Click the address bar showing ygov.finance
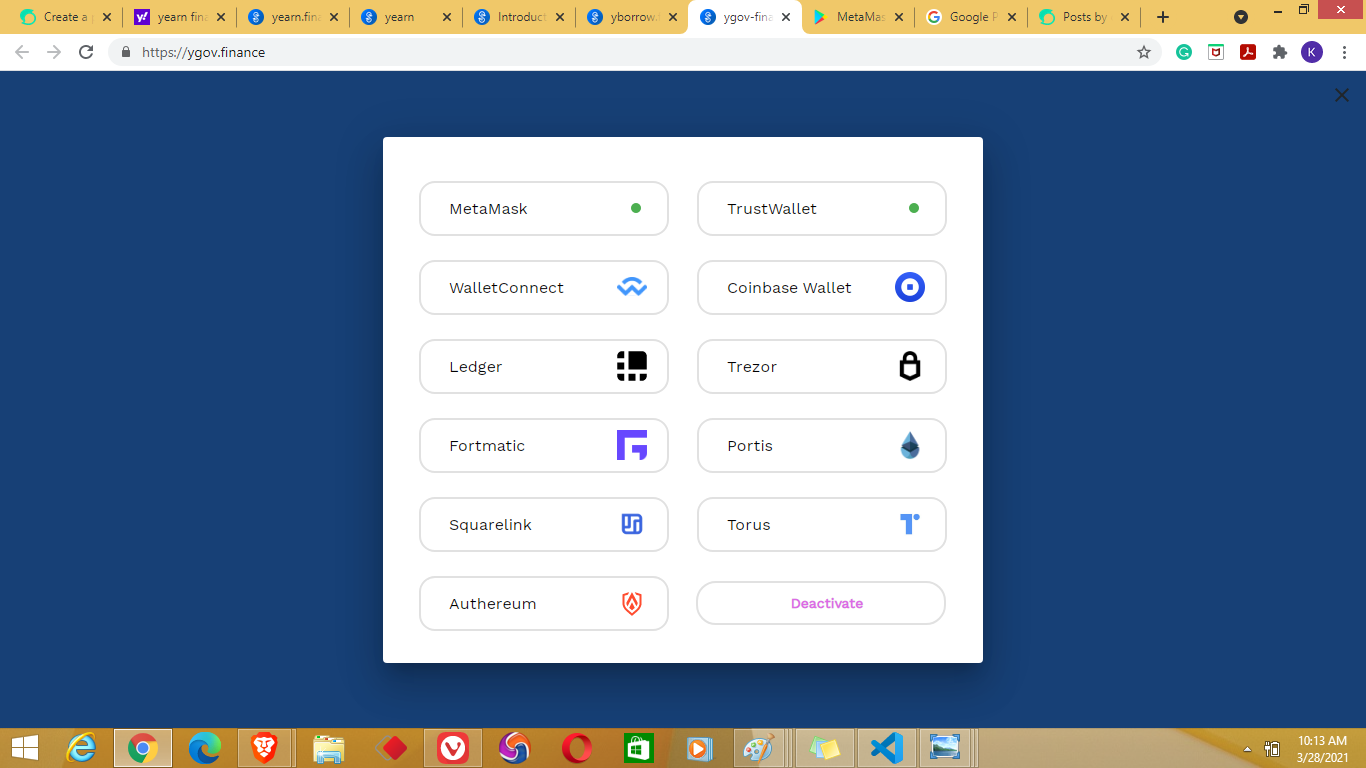Screen dimensions: 1366x768 (x=635, y=52)
